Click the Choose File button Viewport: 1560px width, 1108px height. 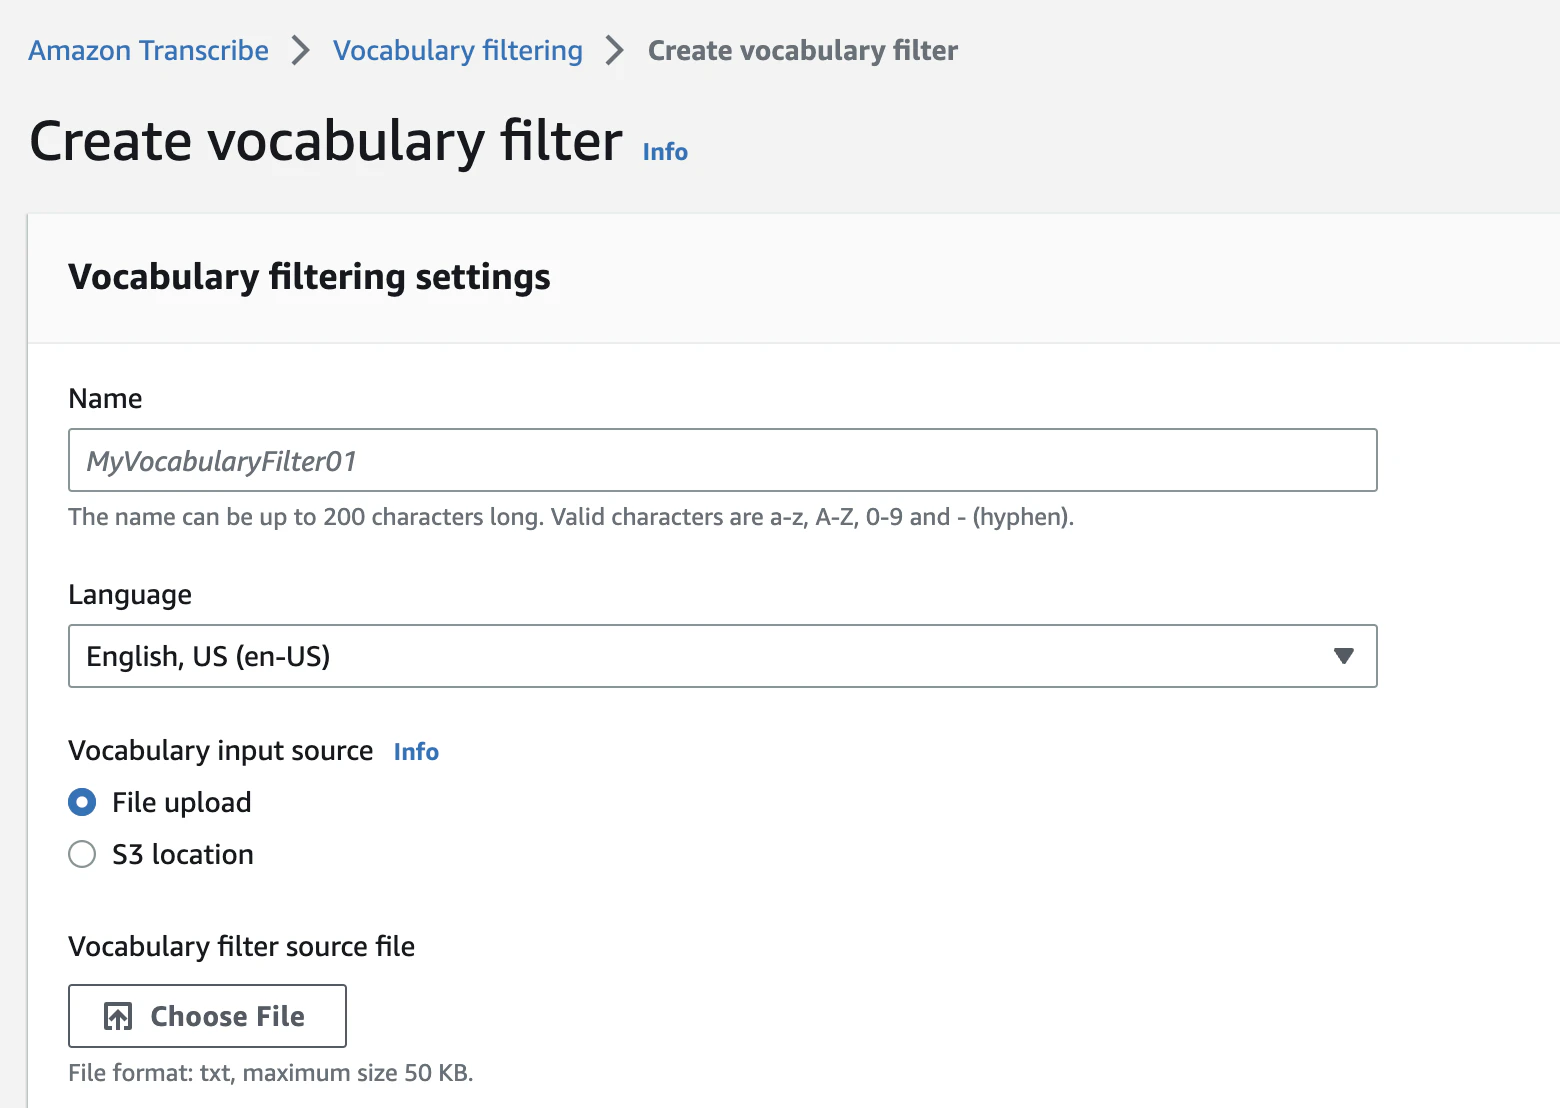click(207, 1016)
